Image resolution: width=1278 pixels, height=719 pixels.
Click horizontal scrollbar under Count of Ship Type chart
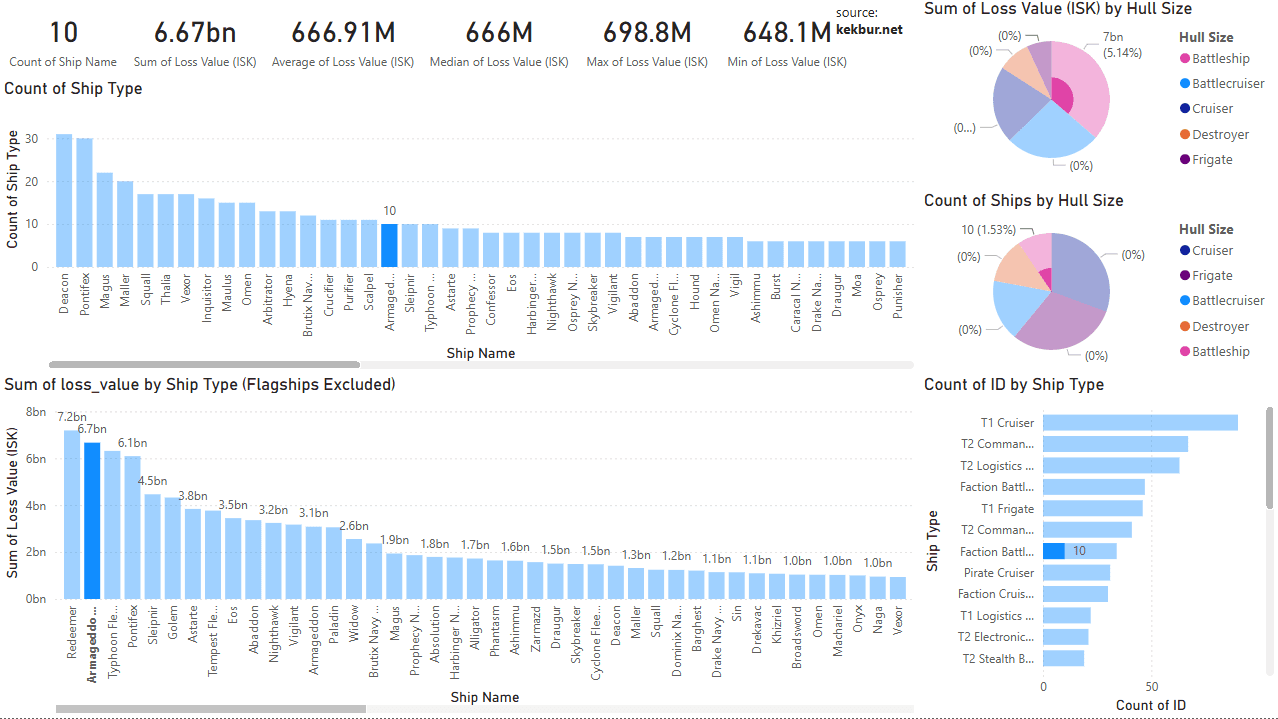click(204, 366)
